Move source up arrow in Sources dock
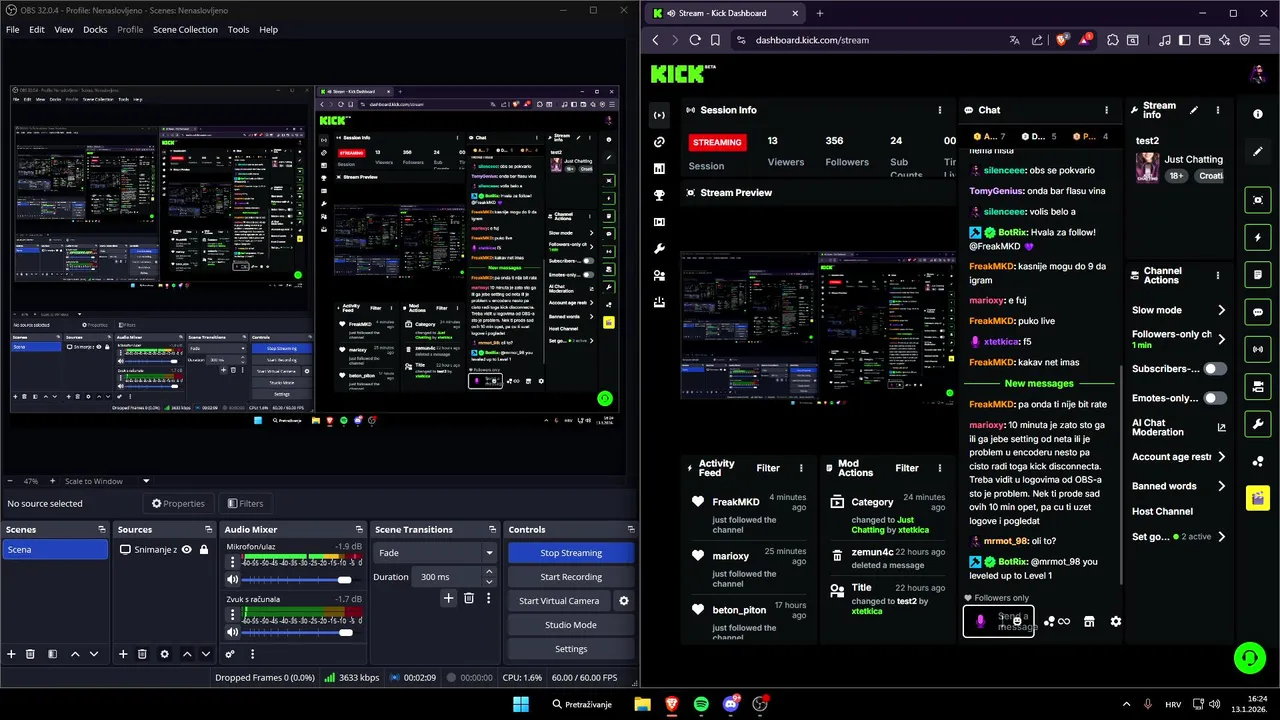1280x720 pixels. [187, 654]
